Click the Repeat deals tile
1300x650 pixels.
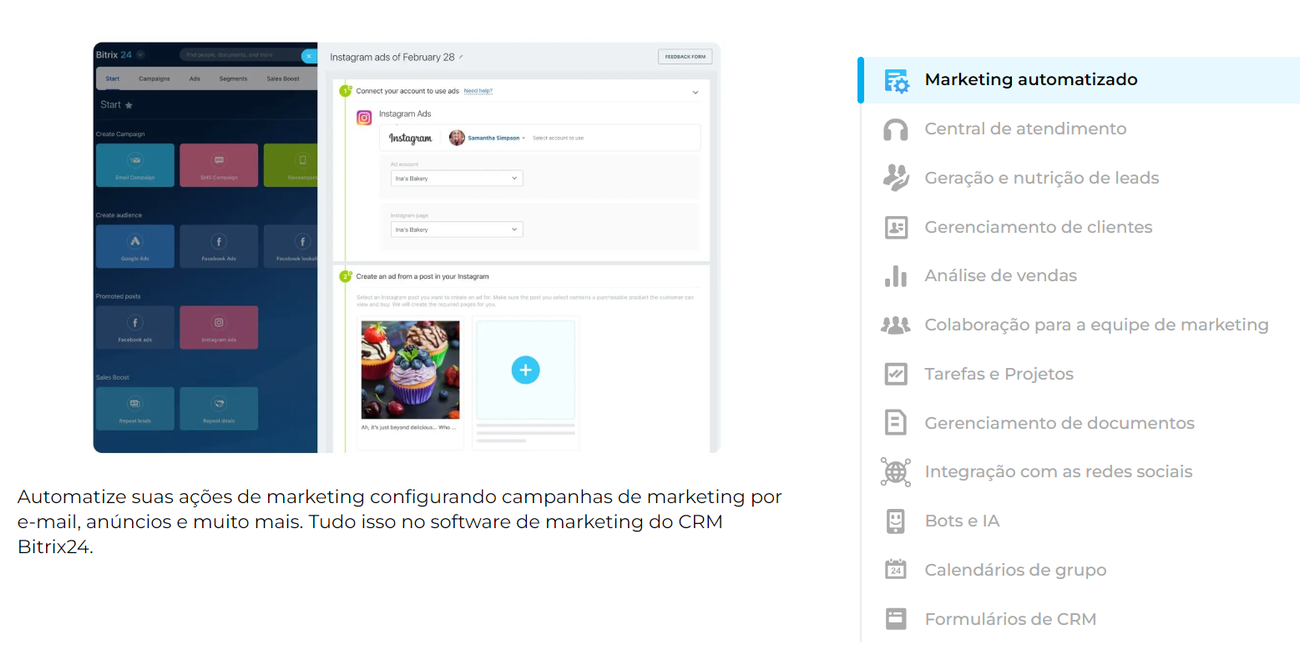(x=219, y=408)
